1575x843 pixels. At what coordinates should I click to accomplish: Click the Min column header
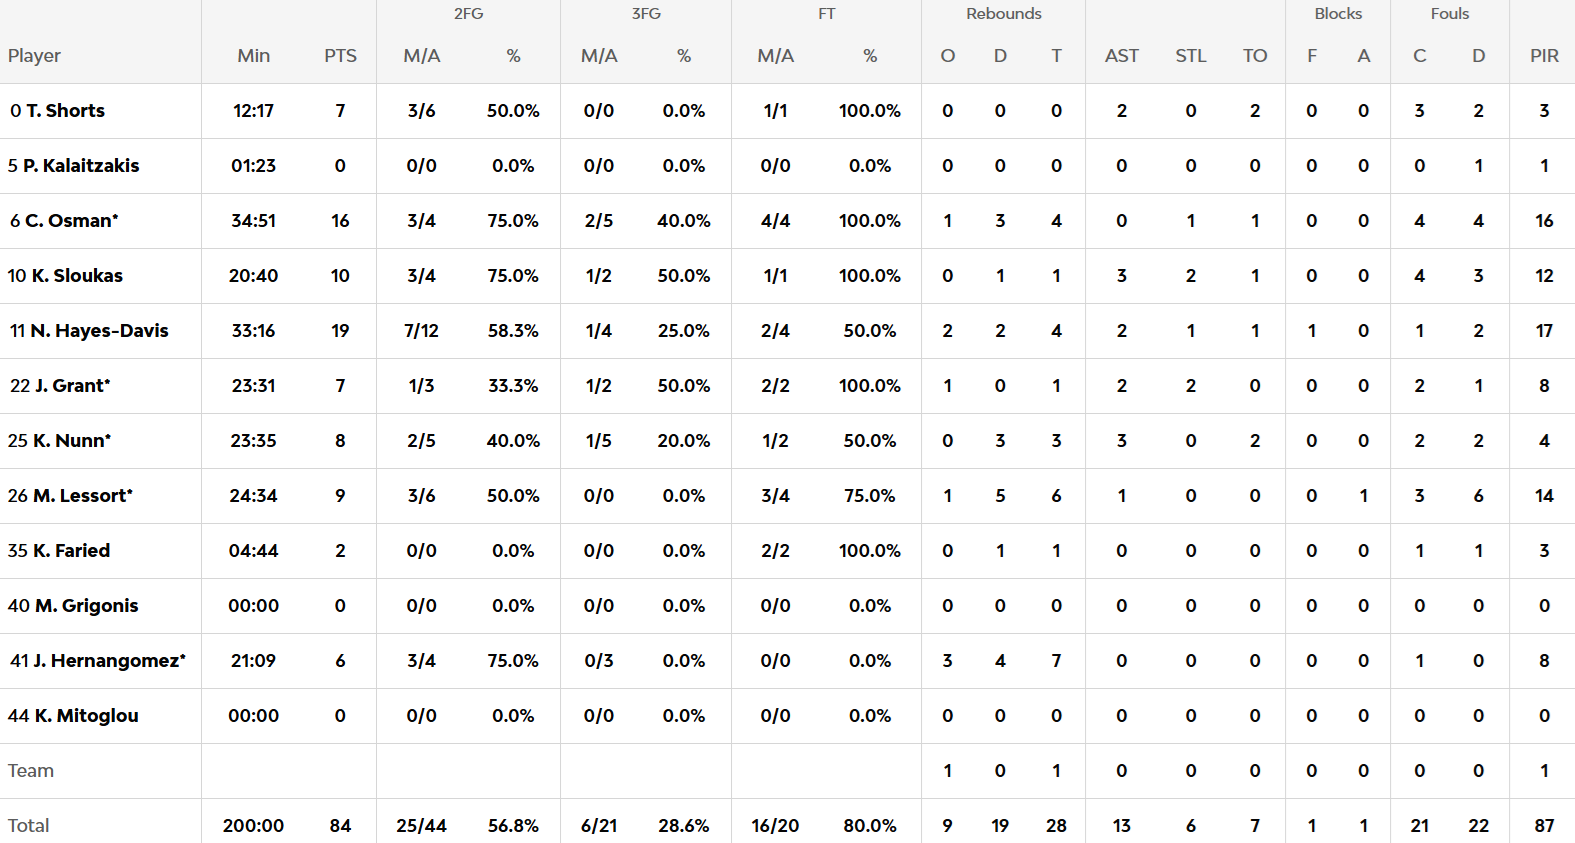pyautogui.click(x=253, y=56)
